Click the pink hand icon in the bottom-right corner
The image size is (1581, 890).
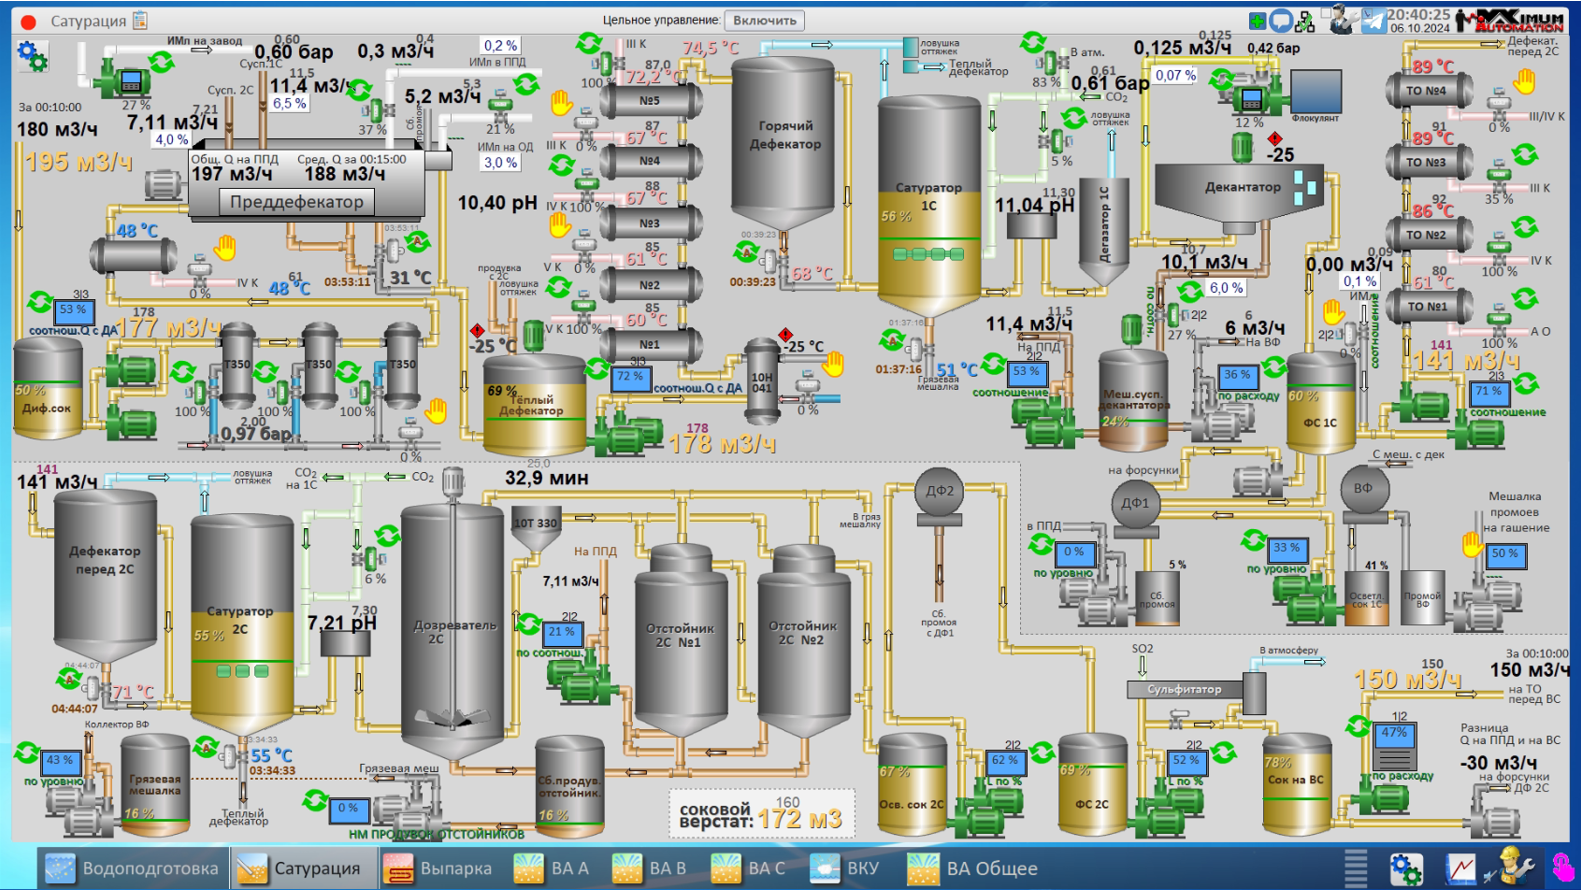[x=1562, y=867]
